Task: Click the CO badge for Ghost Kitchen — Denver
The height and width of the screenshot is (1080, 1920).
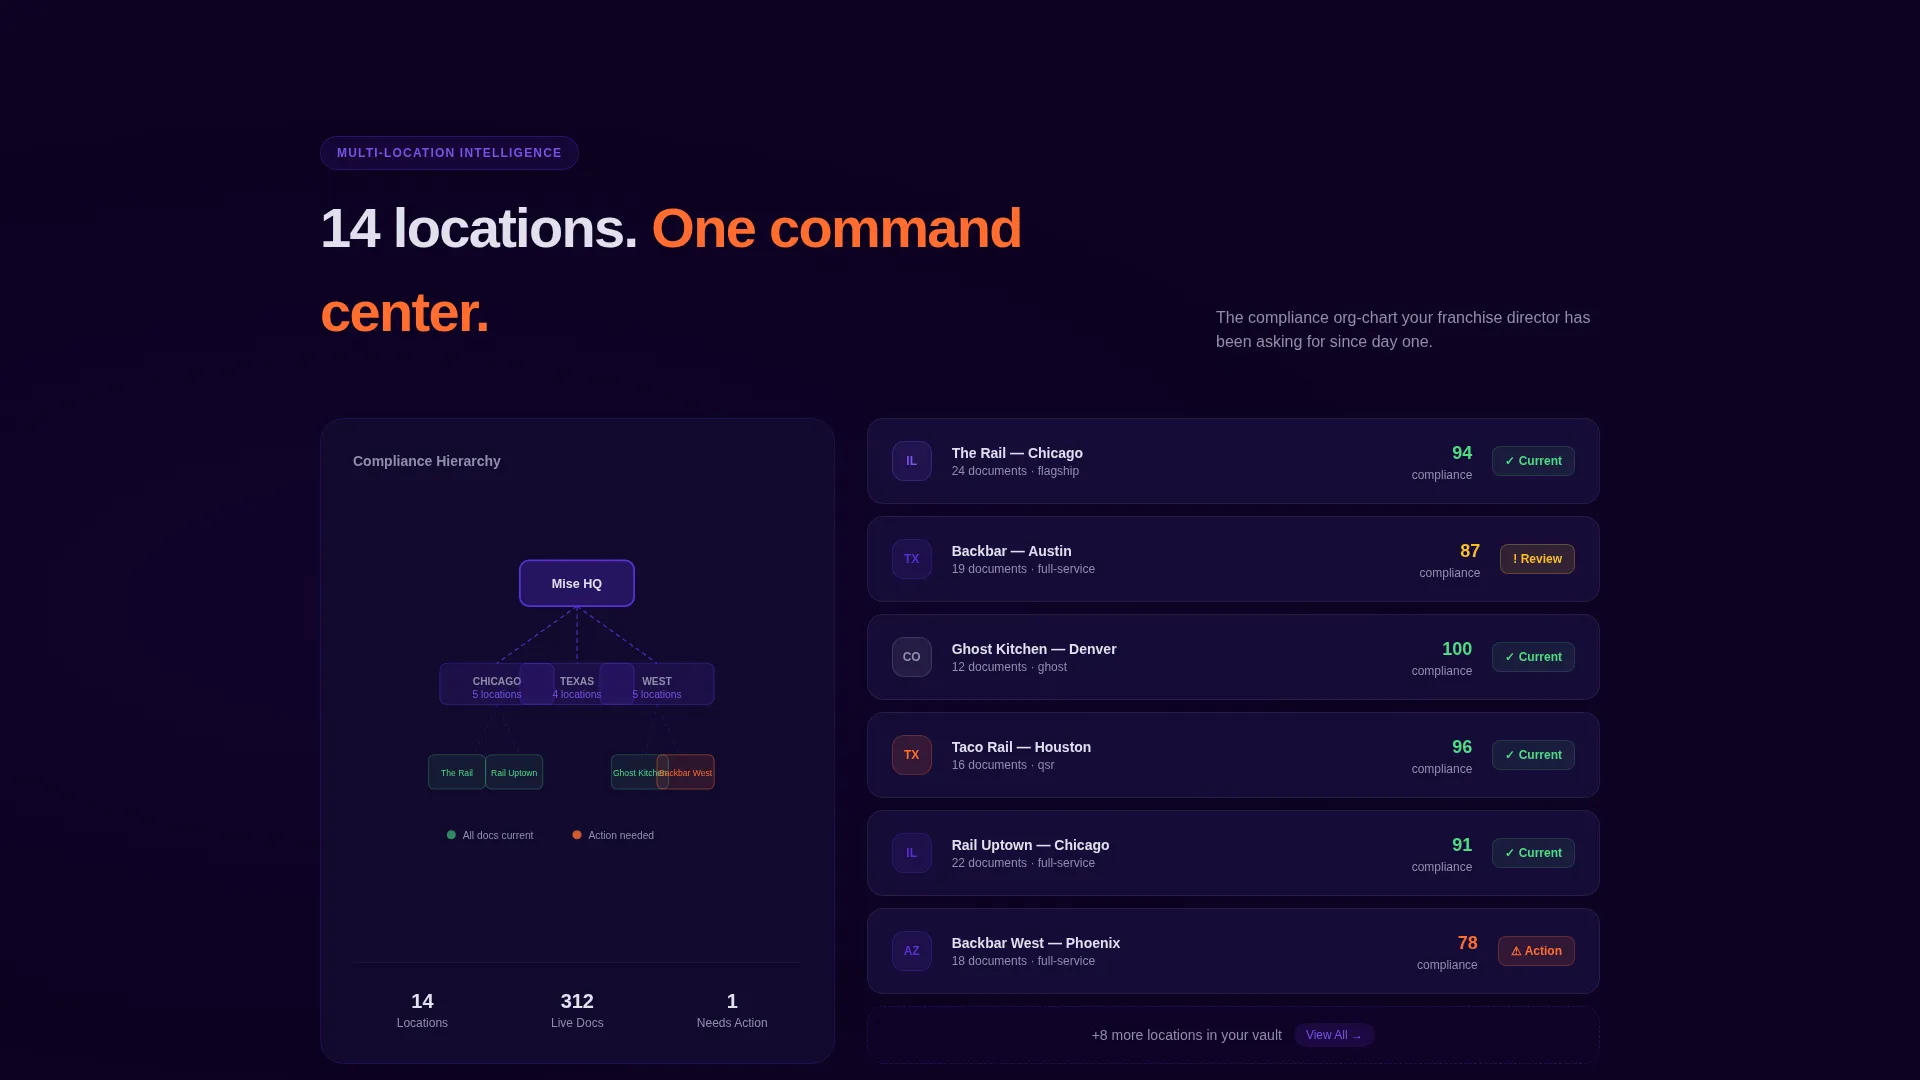Action: pos(911,657)
